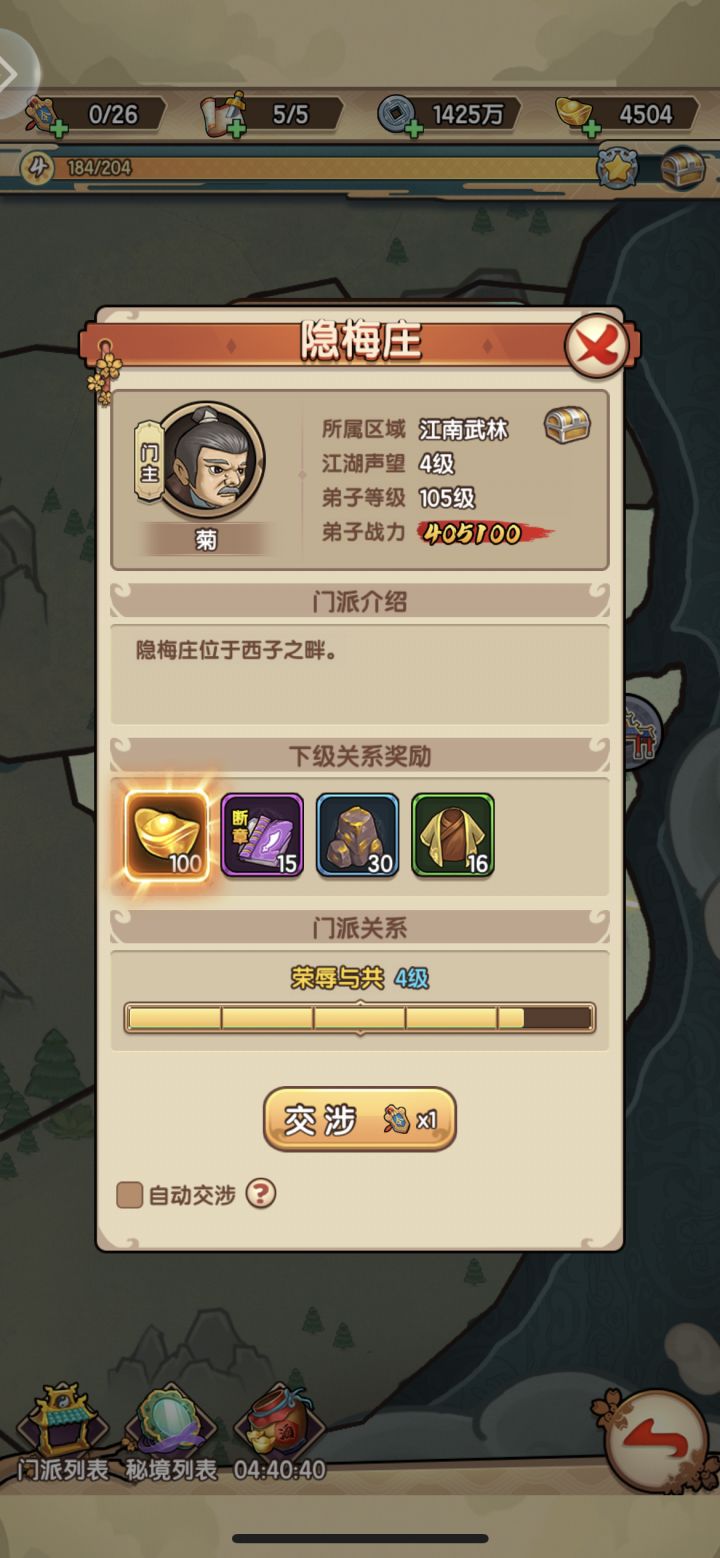The height and width of the screenshot is (1558, 720).
Task: Add gold ingots with plus button
Action: [591, 129]
